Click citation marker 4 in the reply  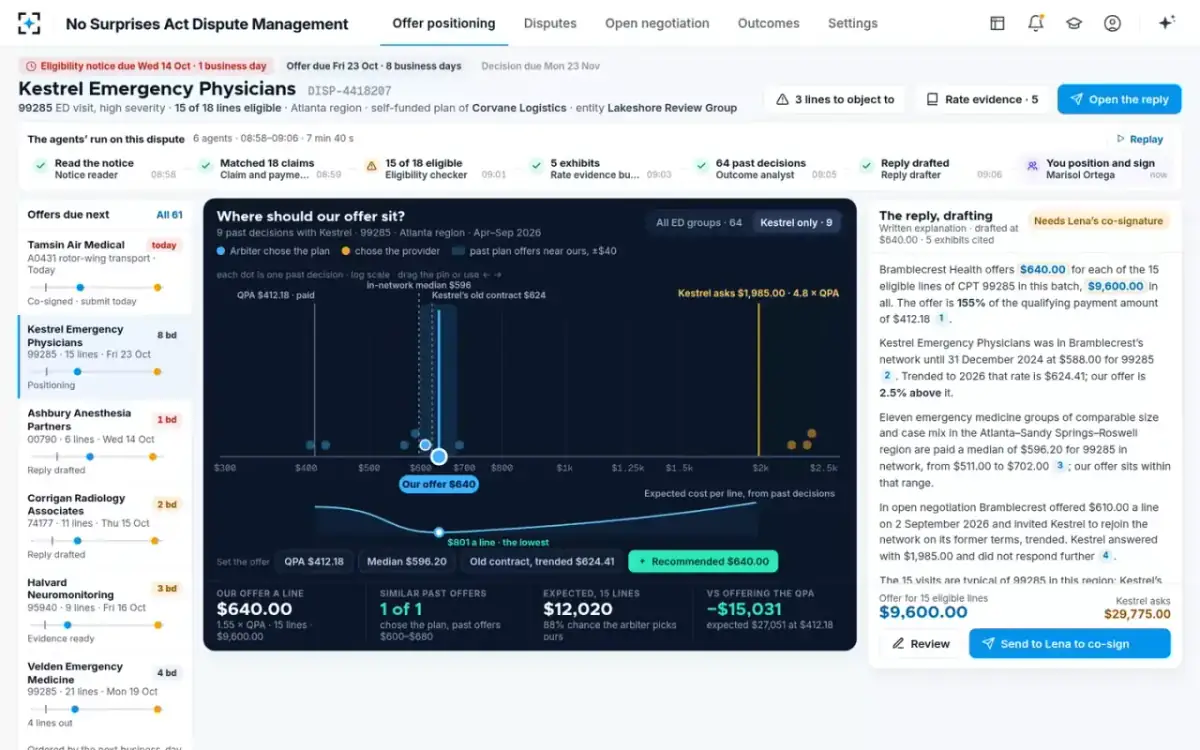(1105, 556)
